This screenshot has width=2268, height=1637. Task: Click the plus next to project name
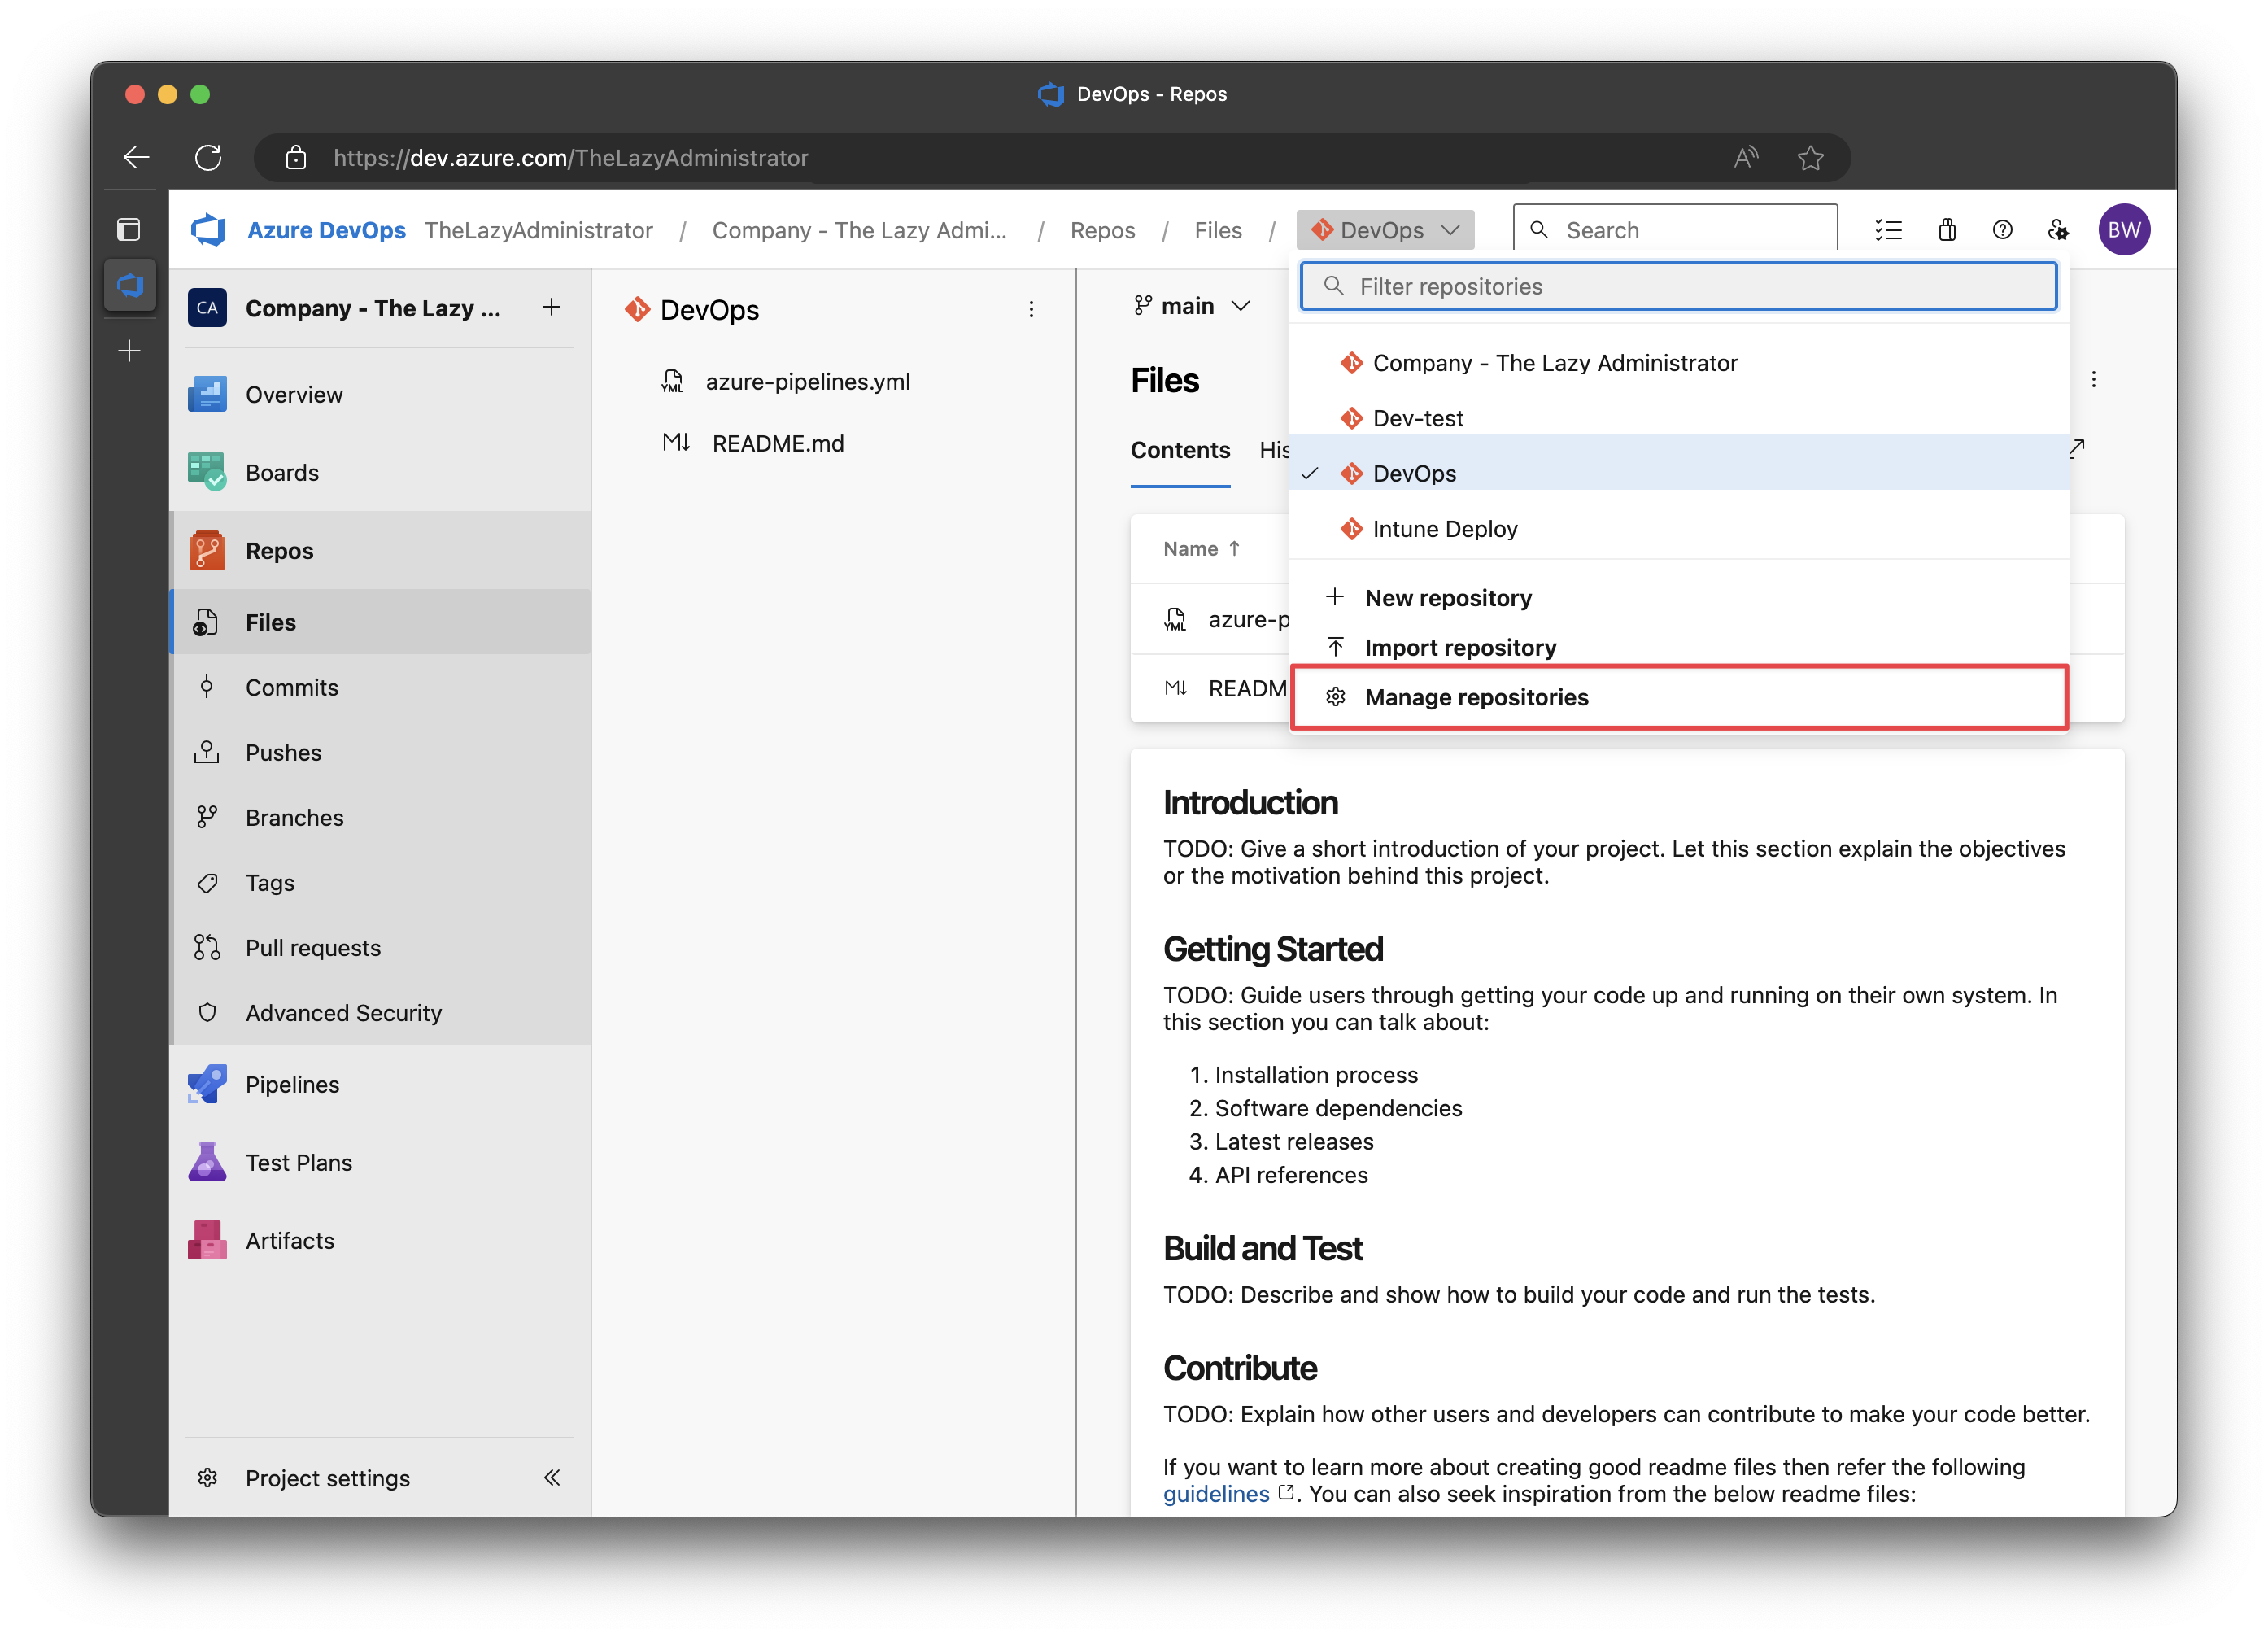pos(551,307)
